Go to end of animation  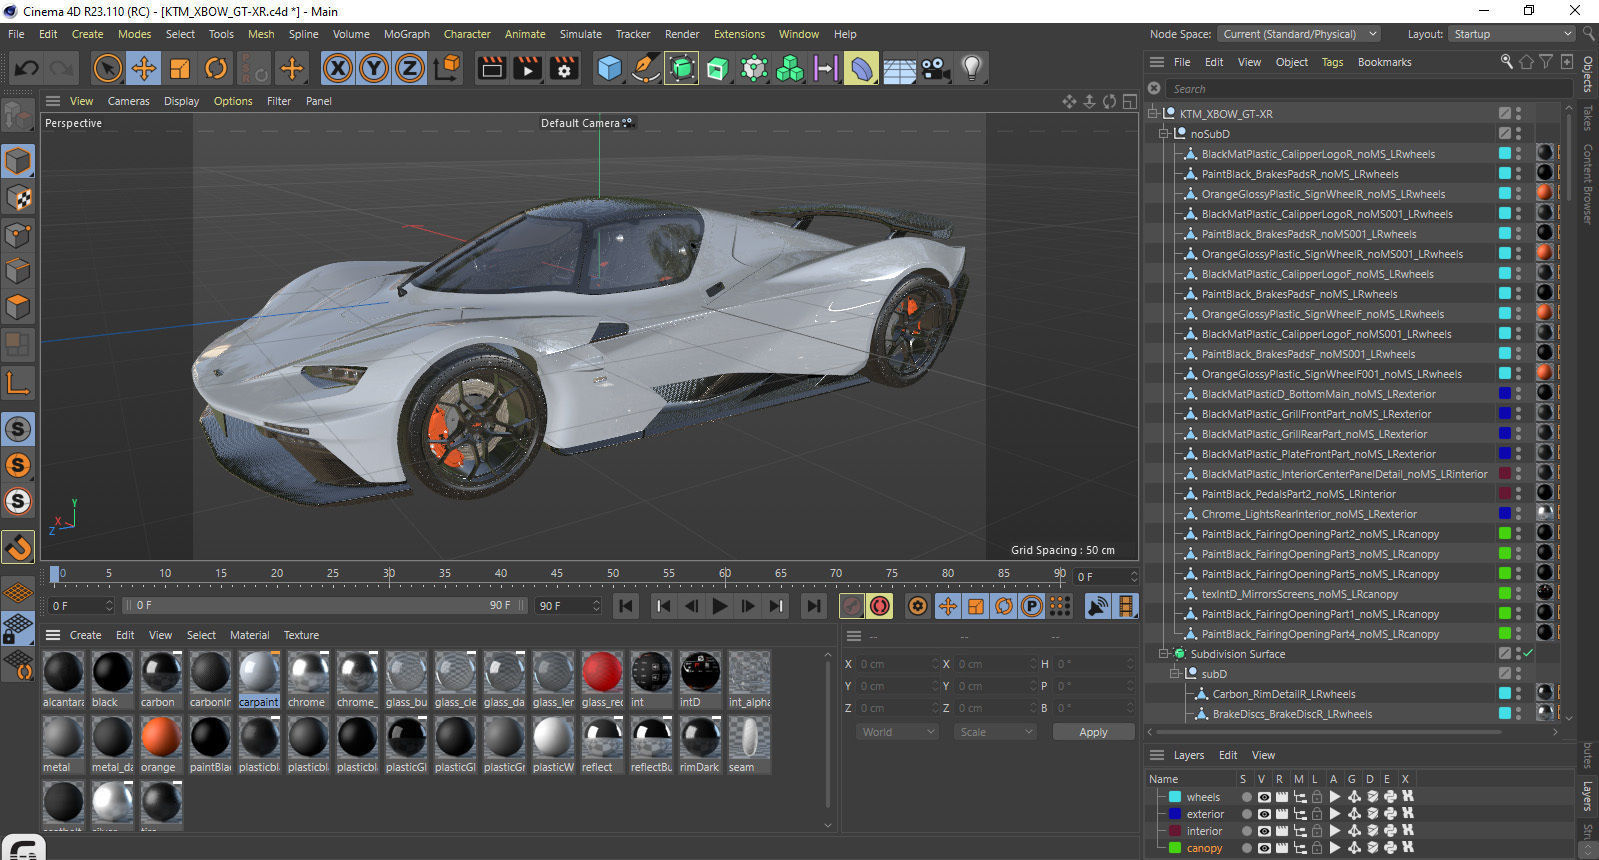814,606
